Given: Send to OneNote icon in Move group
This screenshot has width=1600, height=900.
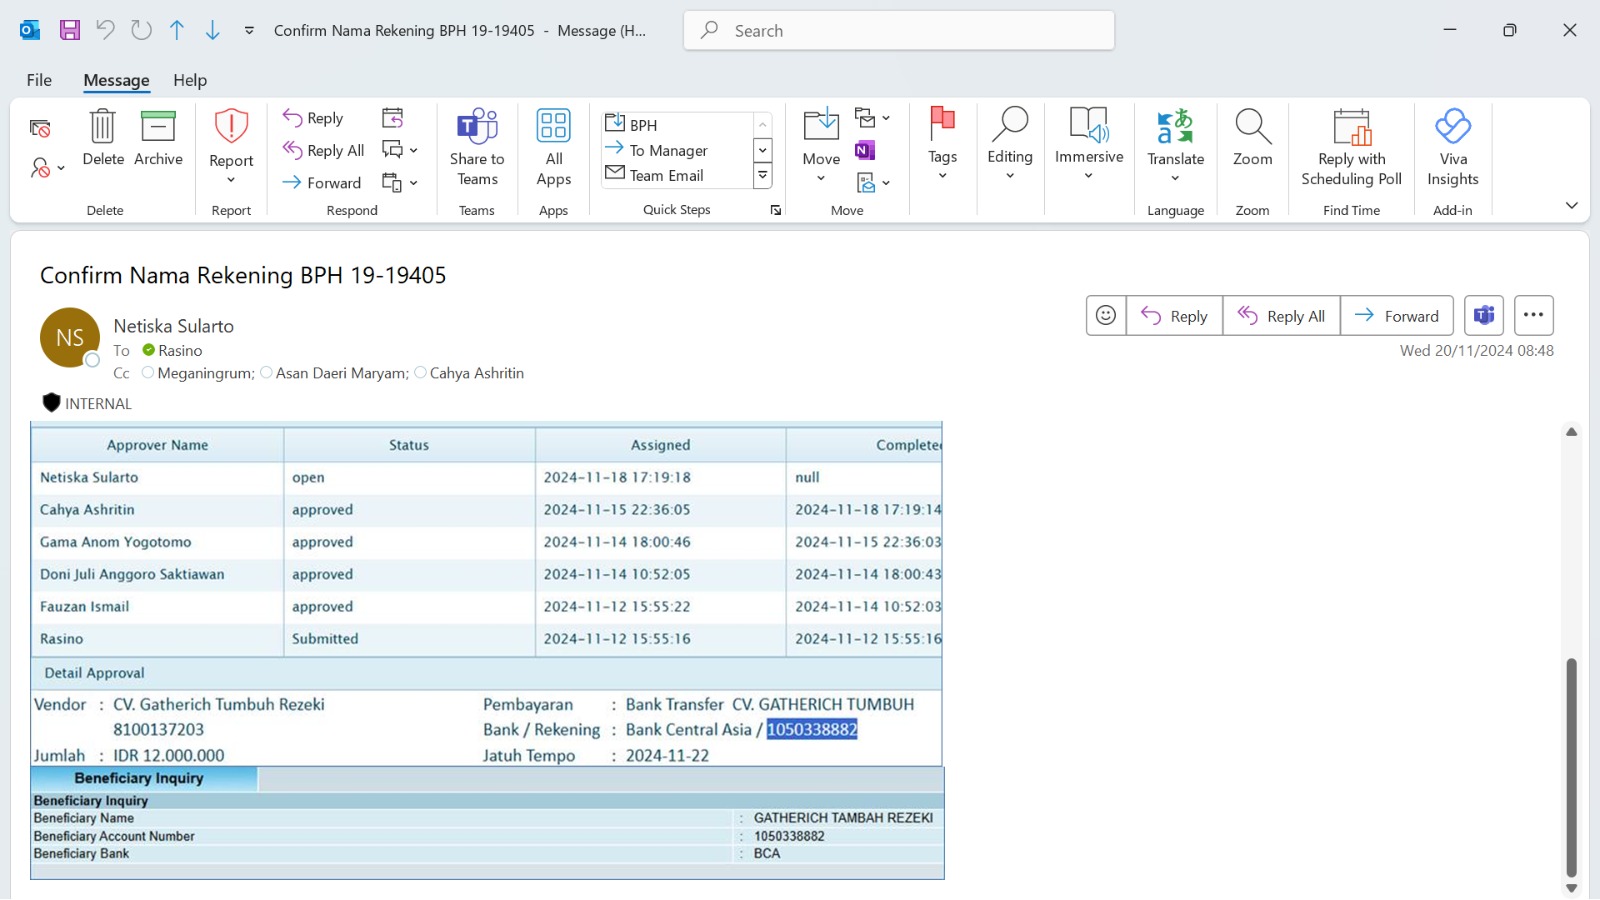Looking at the screenshot, I should pyautogui.click(x=865, y=150).
